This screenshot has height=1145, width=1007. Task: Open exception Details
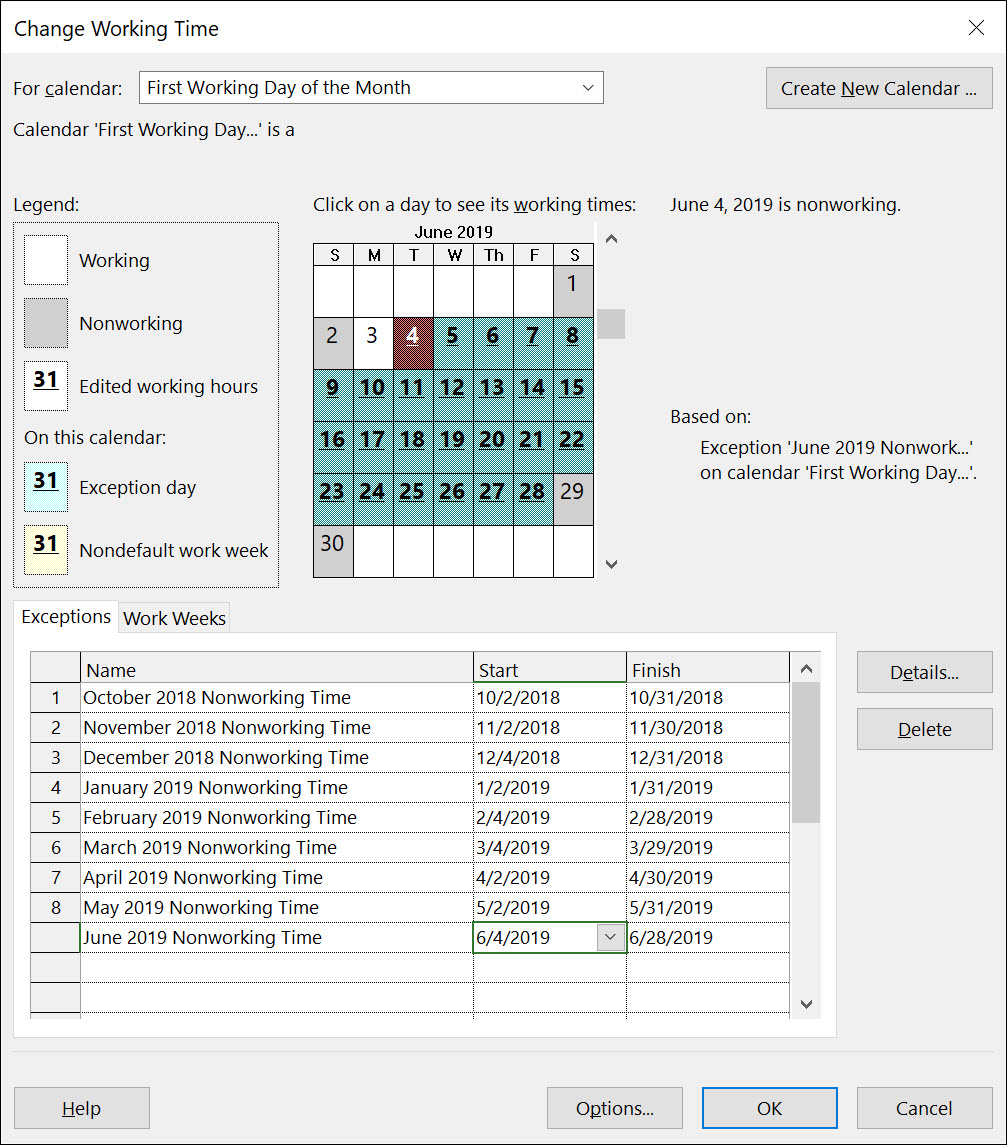point(924,672)
